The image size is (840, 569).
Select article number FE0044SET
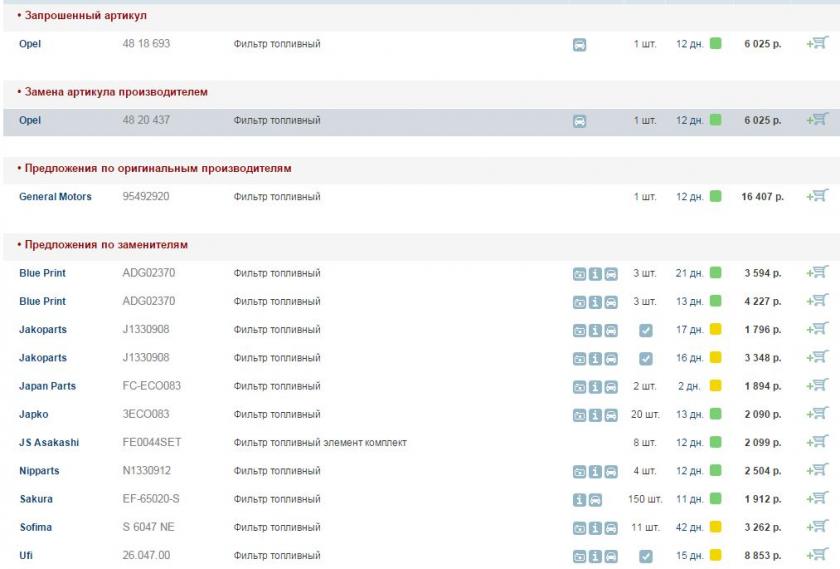(x=152, y=443)
